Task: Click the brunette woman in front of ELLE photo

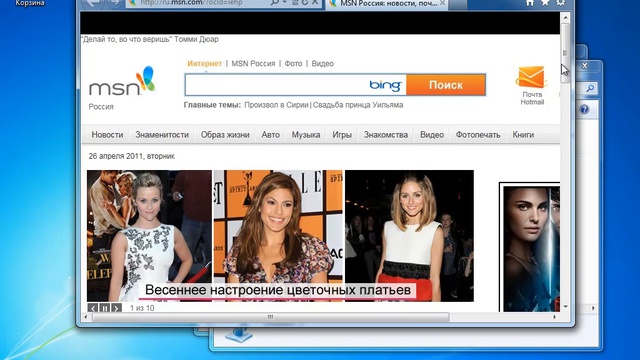Action: [x=278, y=236]
